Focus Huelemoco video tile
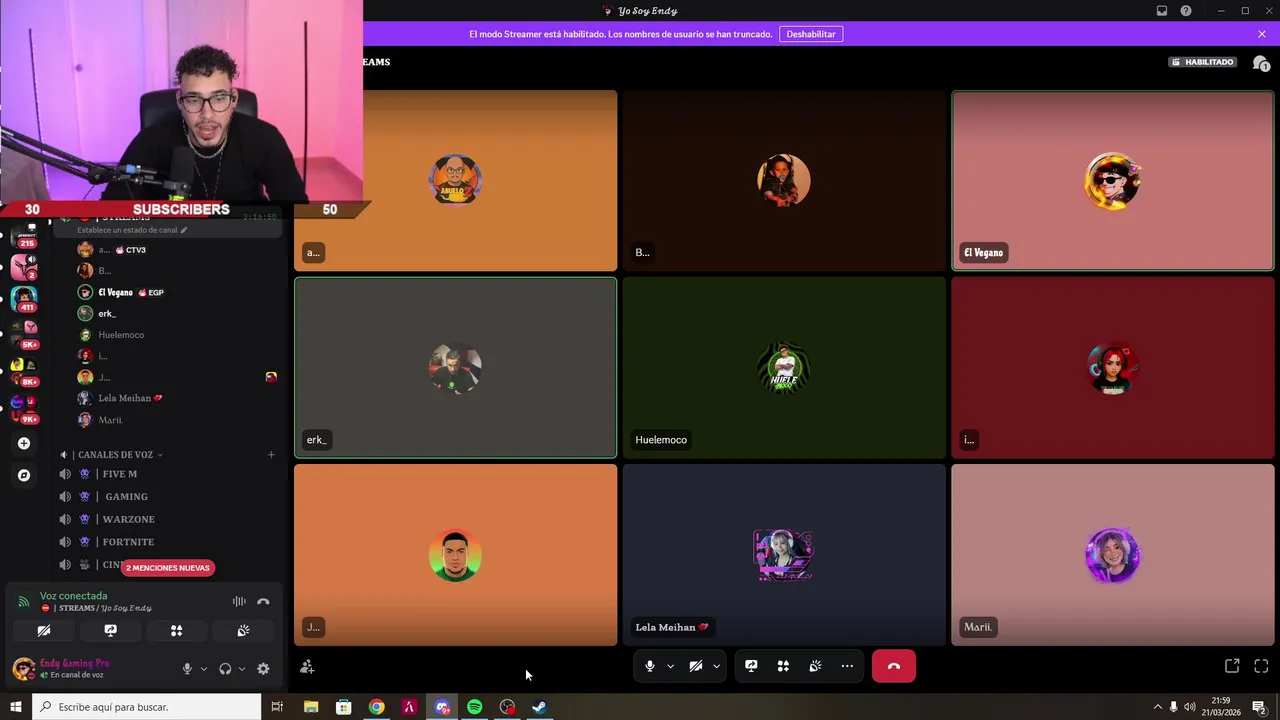The image size is (1280, 720). [784, 368]
